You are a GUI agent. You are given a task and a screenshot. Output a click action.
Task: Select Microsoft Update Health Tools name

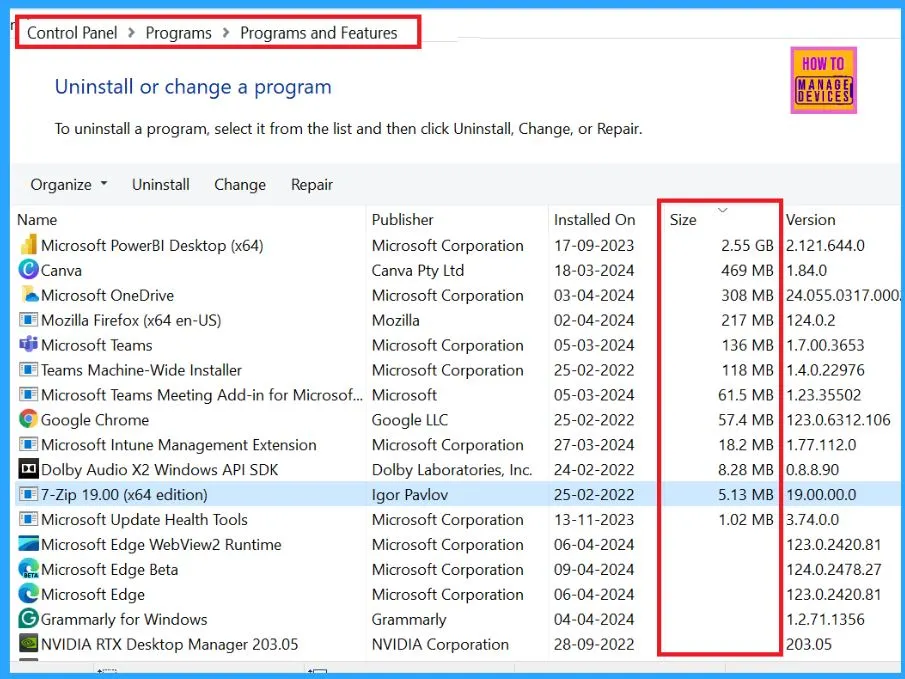(144, 519)
